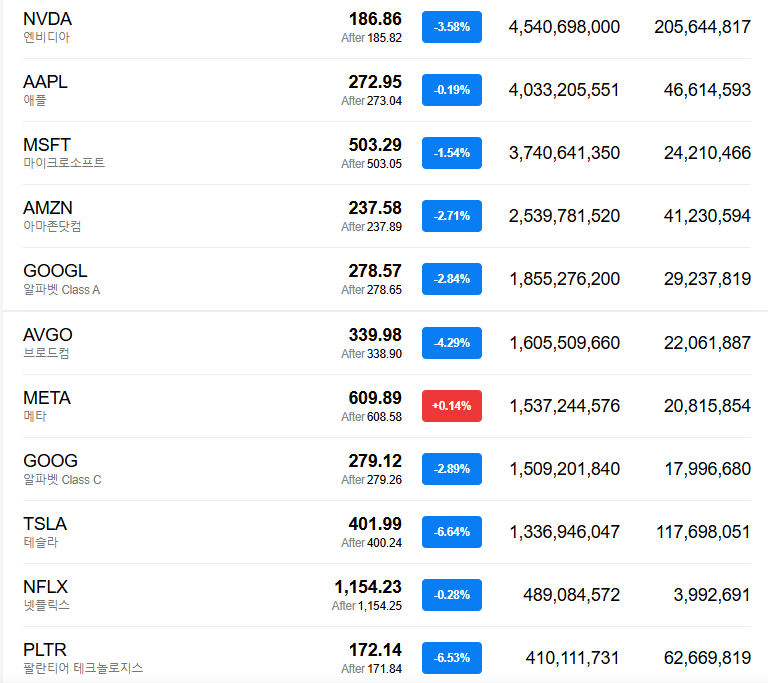The height and width of the screenshot is (683, 768).
Task: Click PLTR after-hours price 171.84
Action: pyautogui.click(x=384, y=669)
